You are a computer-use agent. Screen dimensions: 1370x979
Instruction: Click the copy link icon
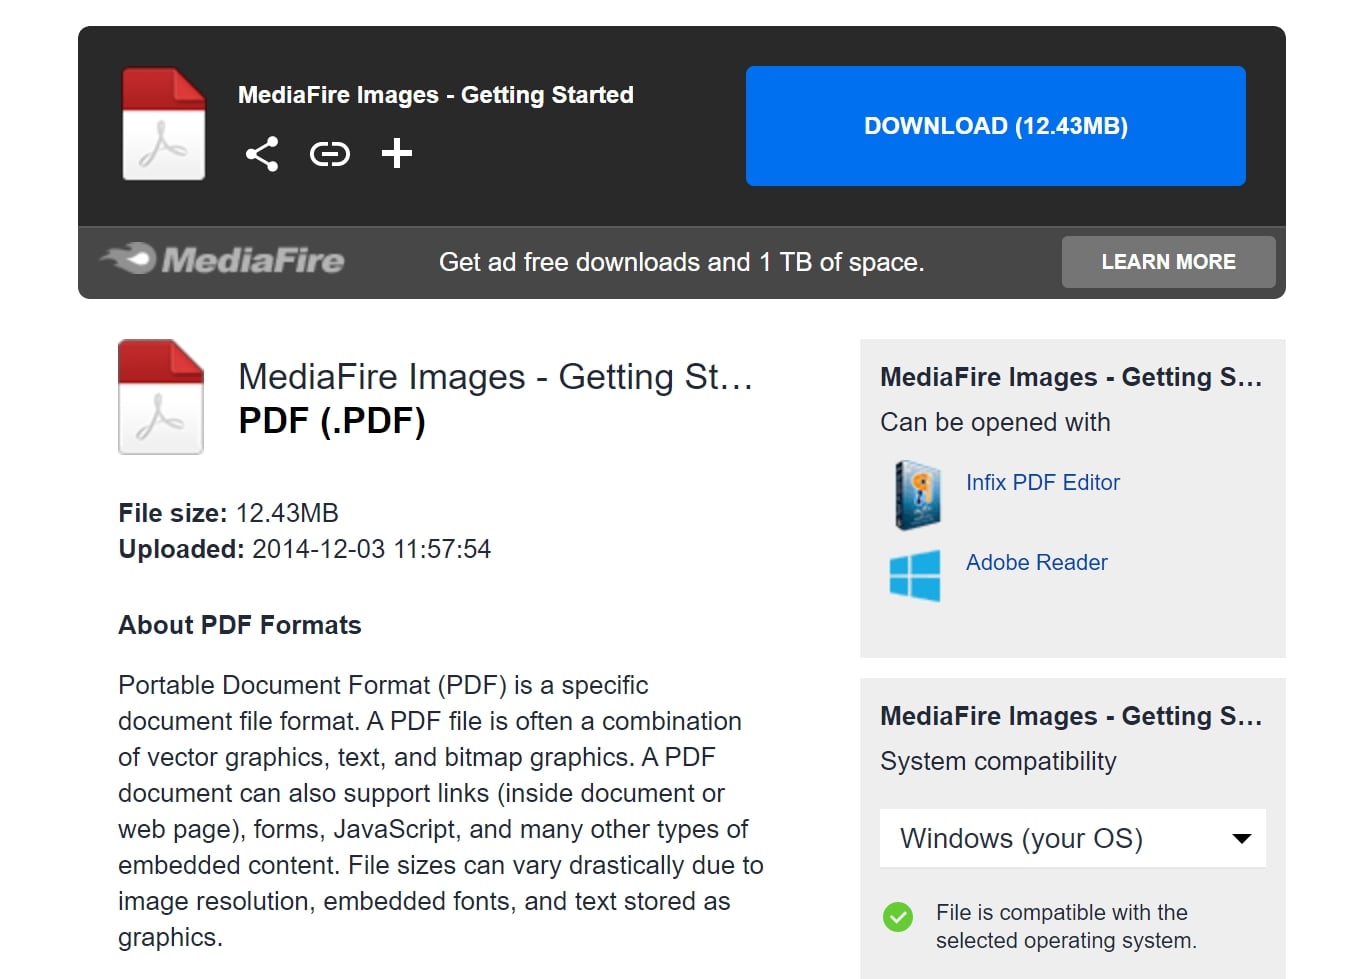tap(329, 153)
